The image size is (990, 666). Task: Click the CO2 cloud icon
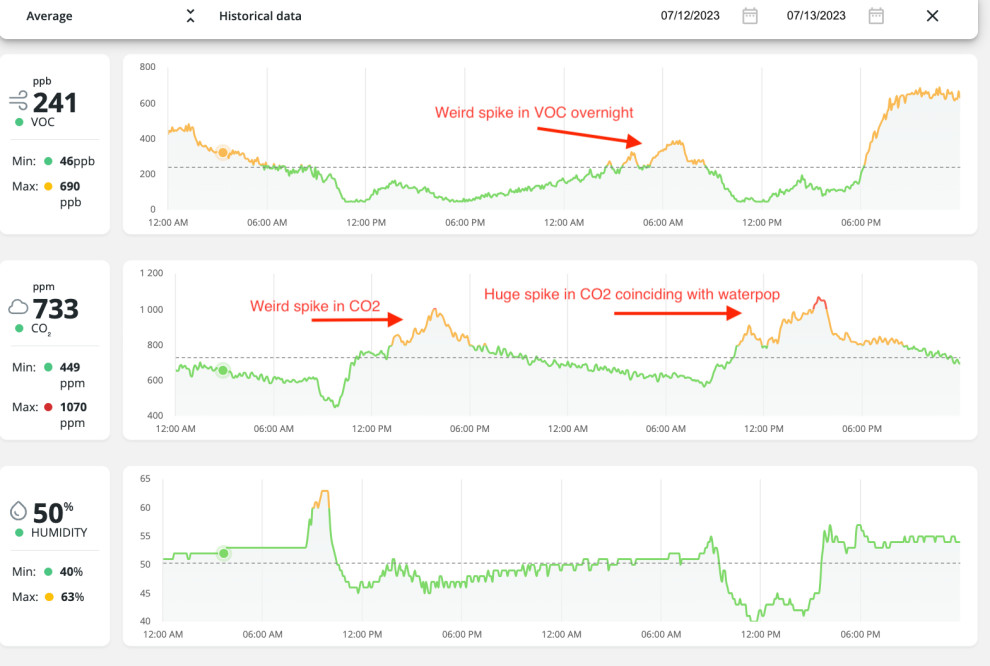click(x=19, y=307)
